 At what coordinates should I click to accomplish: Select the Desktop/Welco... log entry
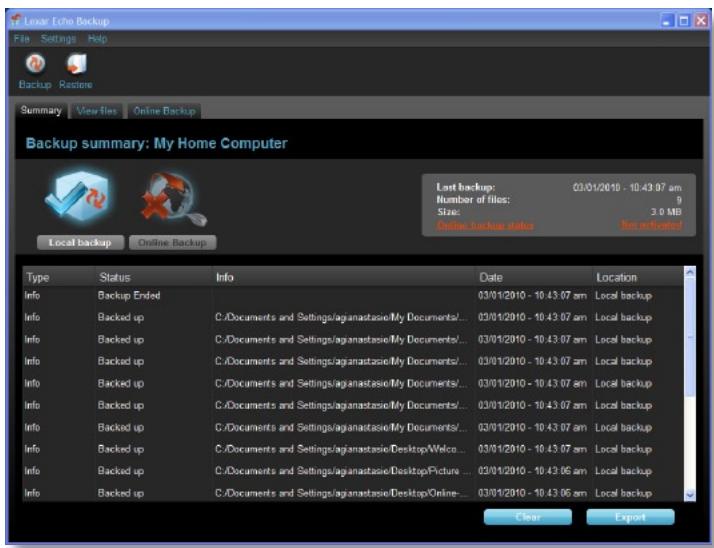353,449
